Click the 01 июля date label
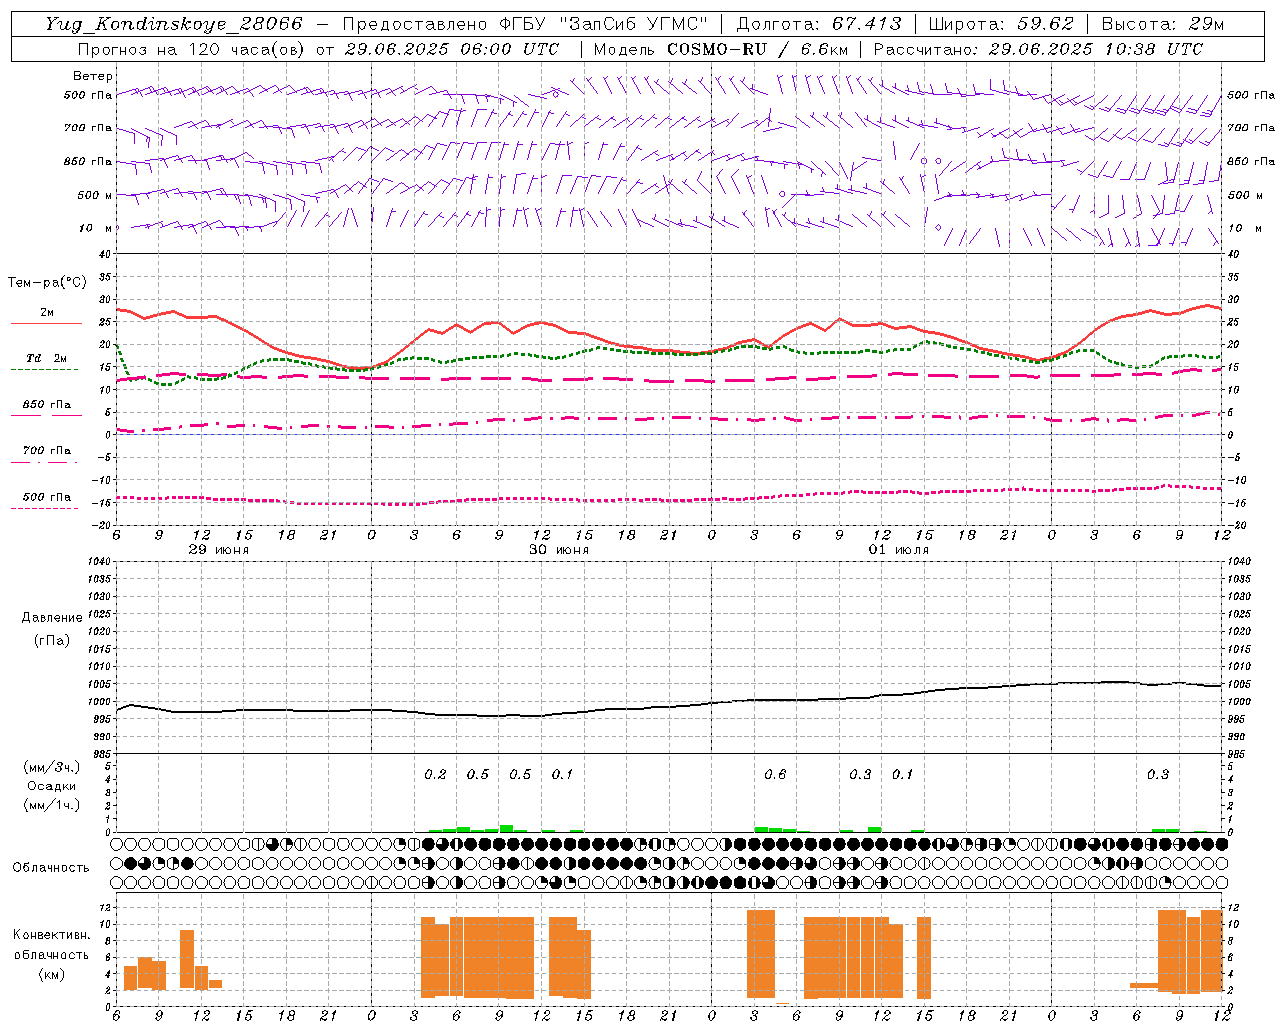 click(x=899, y=550)
